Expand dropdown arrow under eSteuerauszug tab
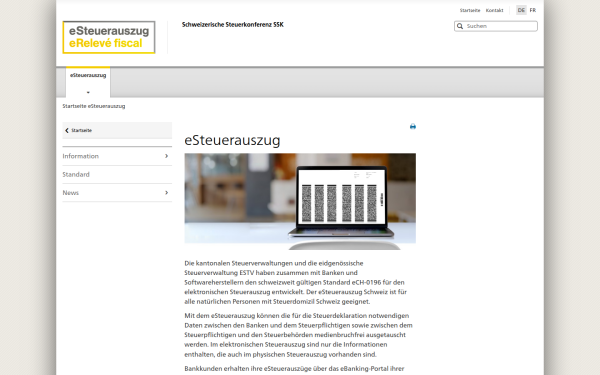The image size is (600, 375). pyautogui.click(x=88, y=92)
